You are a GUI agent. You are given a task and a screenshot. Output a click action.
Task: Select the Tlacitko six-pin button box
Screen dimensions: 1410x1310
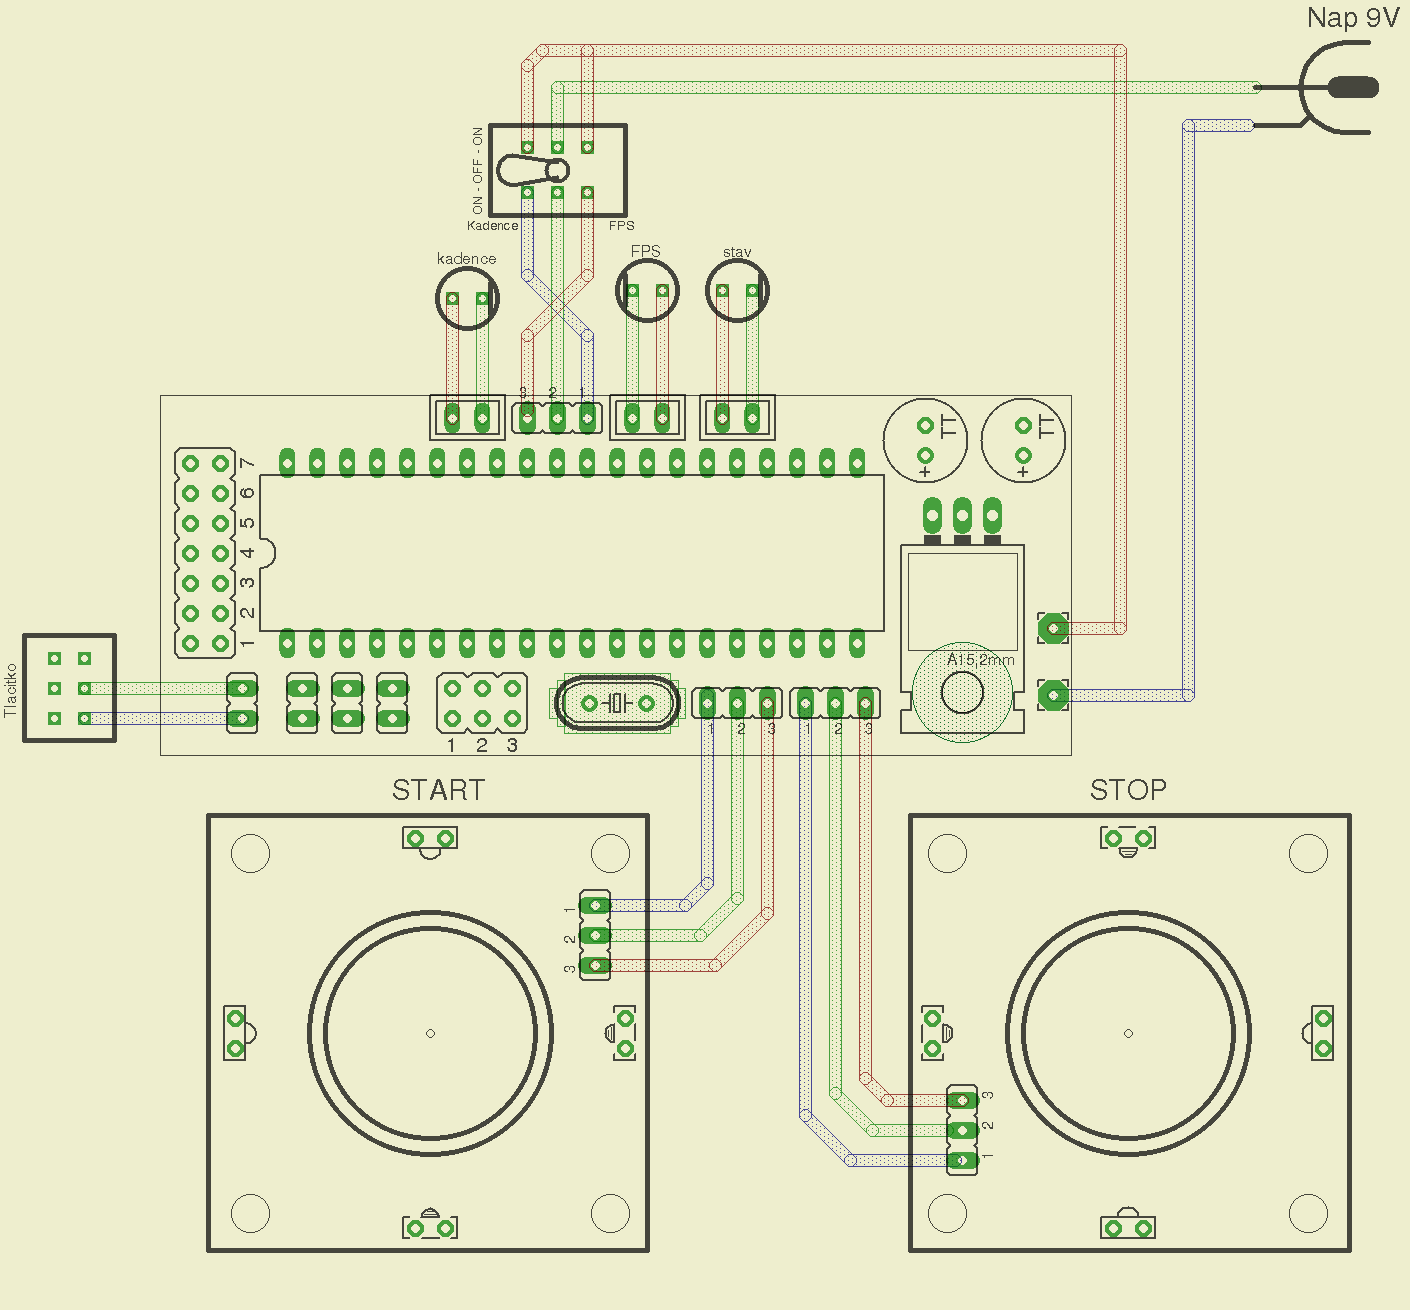(x=69, y=688)
